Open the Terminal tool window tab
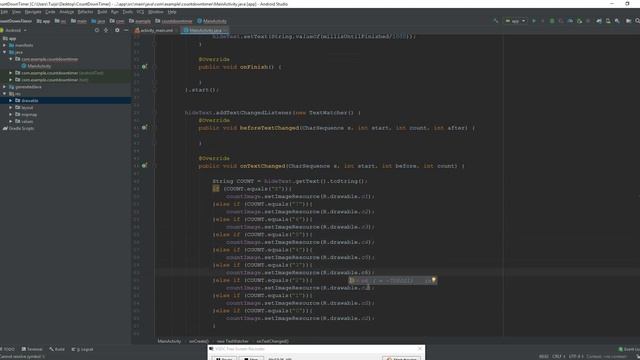 click(32, 349)
